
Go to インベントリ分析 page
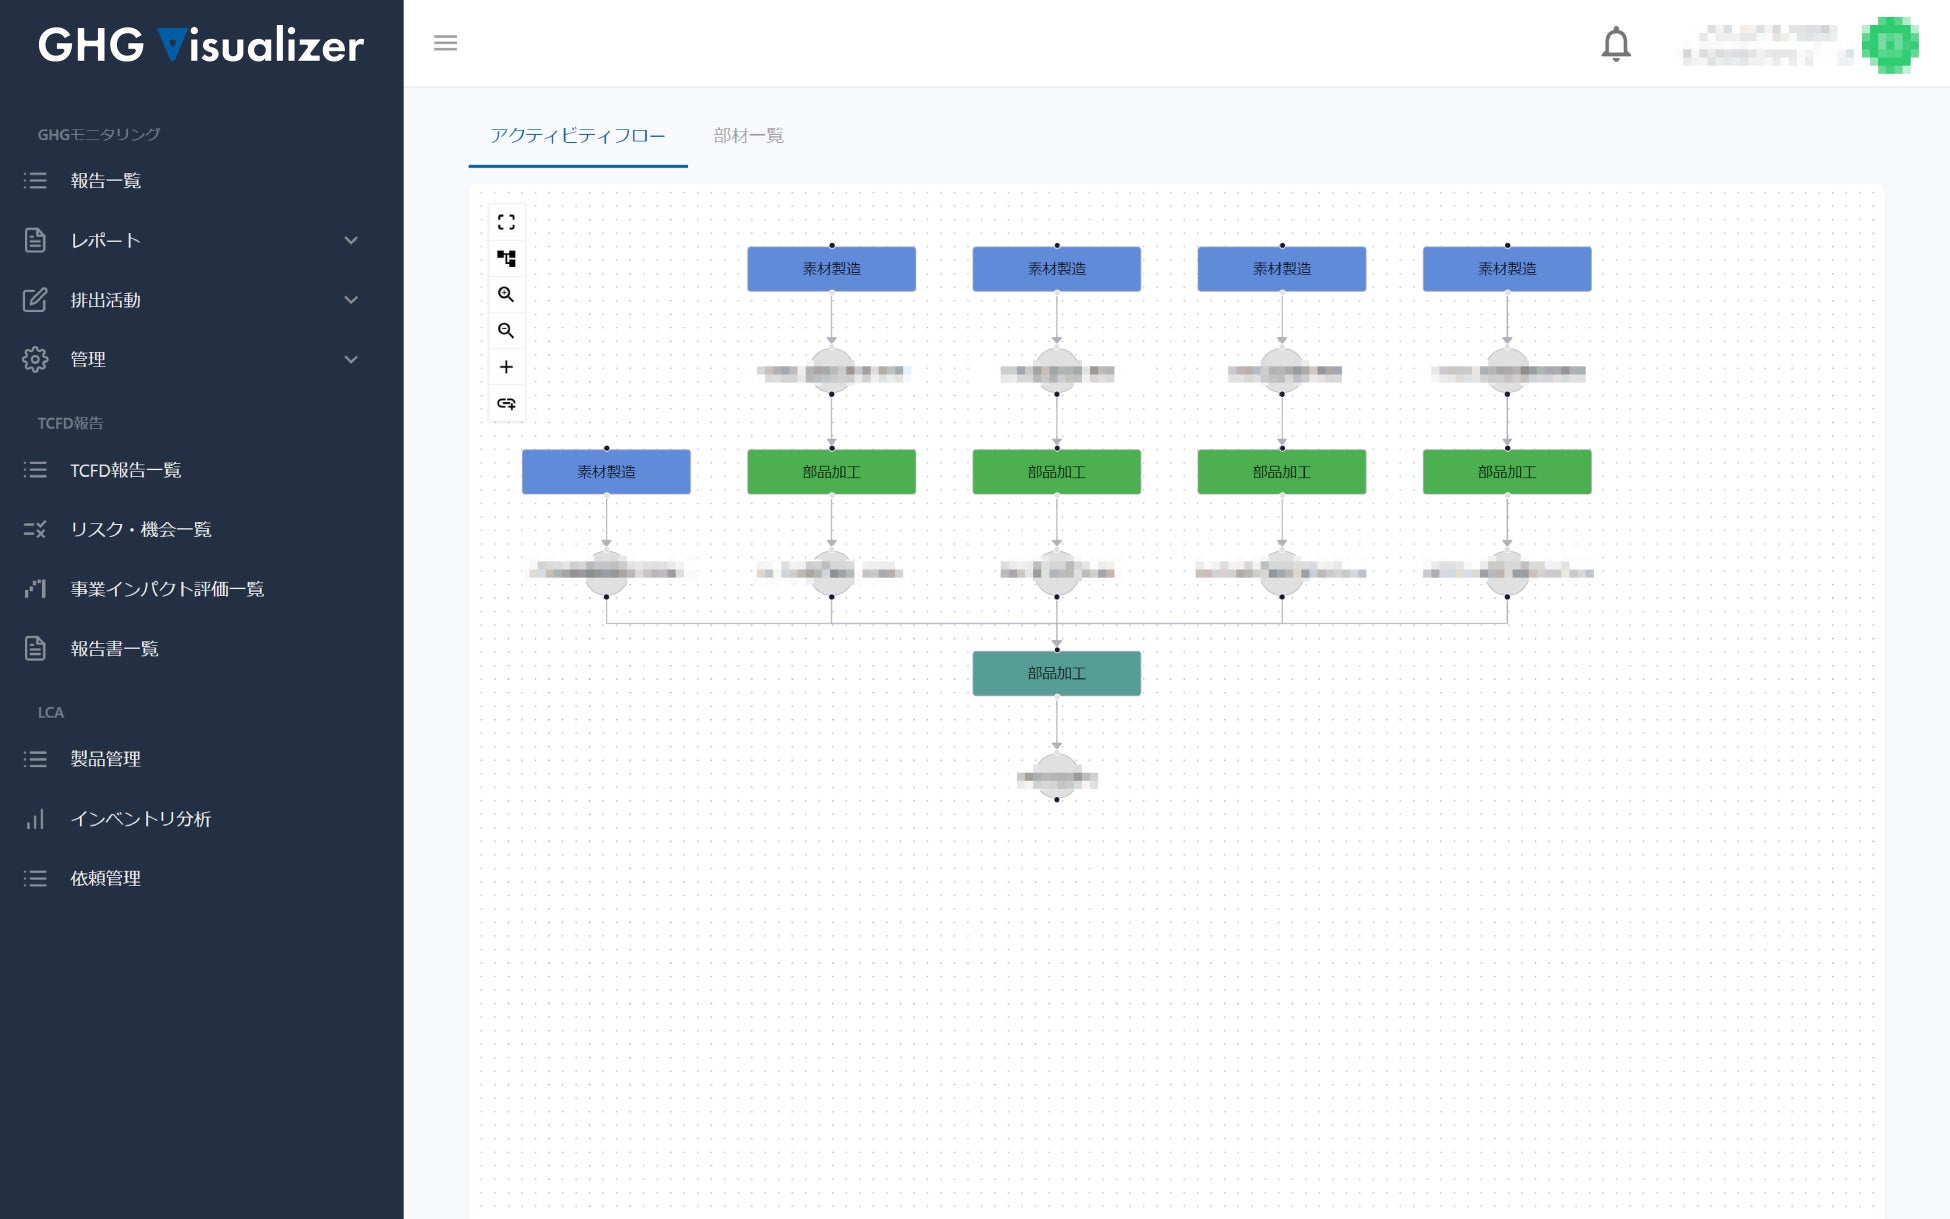coord(140,819)
